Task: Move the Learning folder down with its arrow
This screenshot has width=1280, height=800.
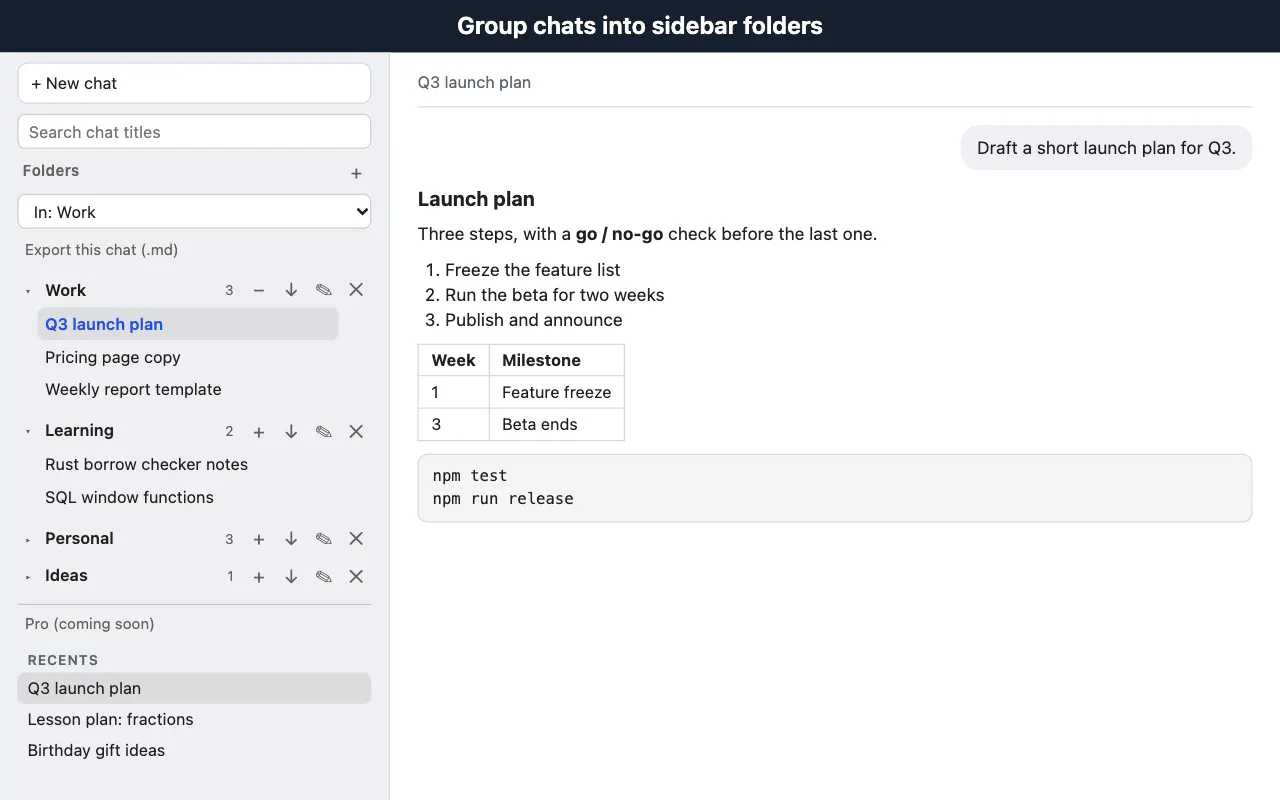Action: (291, 432)
